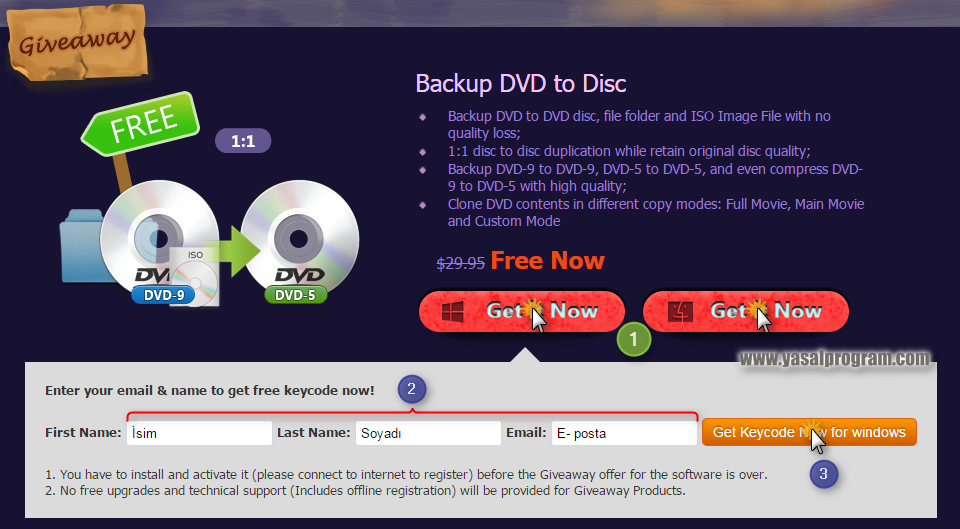Select the First Name input field
This screenshot has width=960, height=529.
pyautogui.click(x=199, y=433)
